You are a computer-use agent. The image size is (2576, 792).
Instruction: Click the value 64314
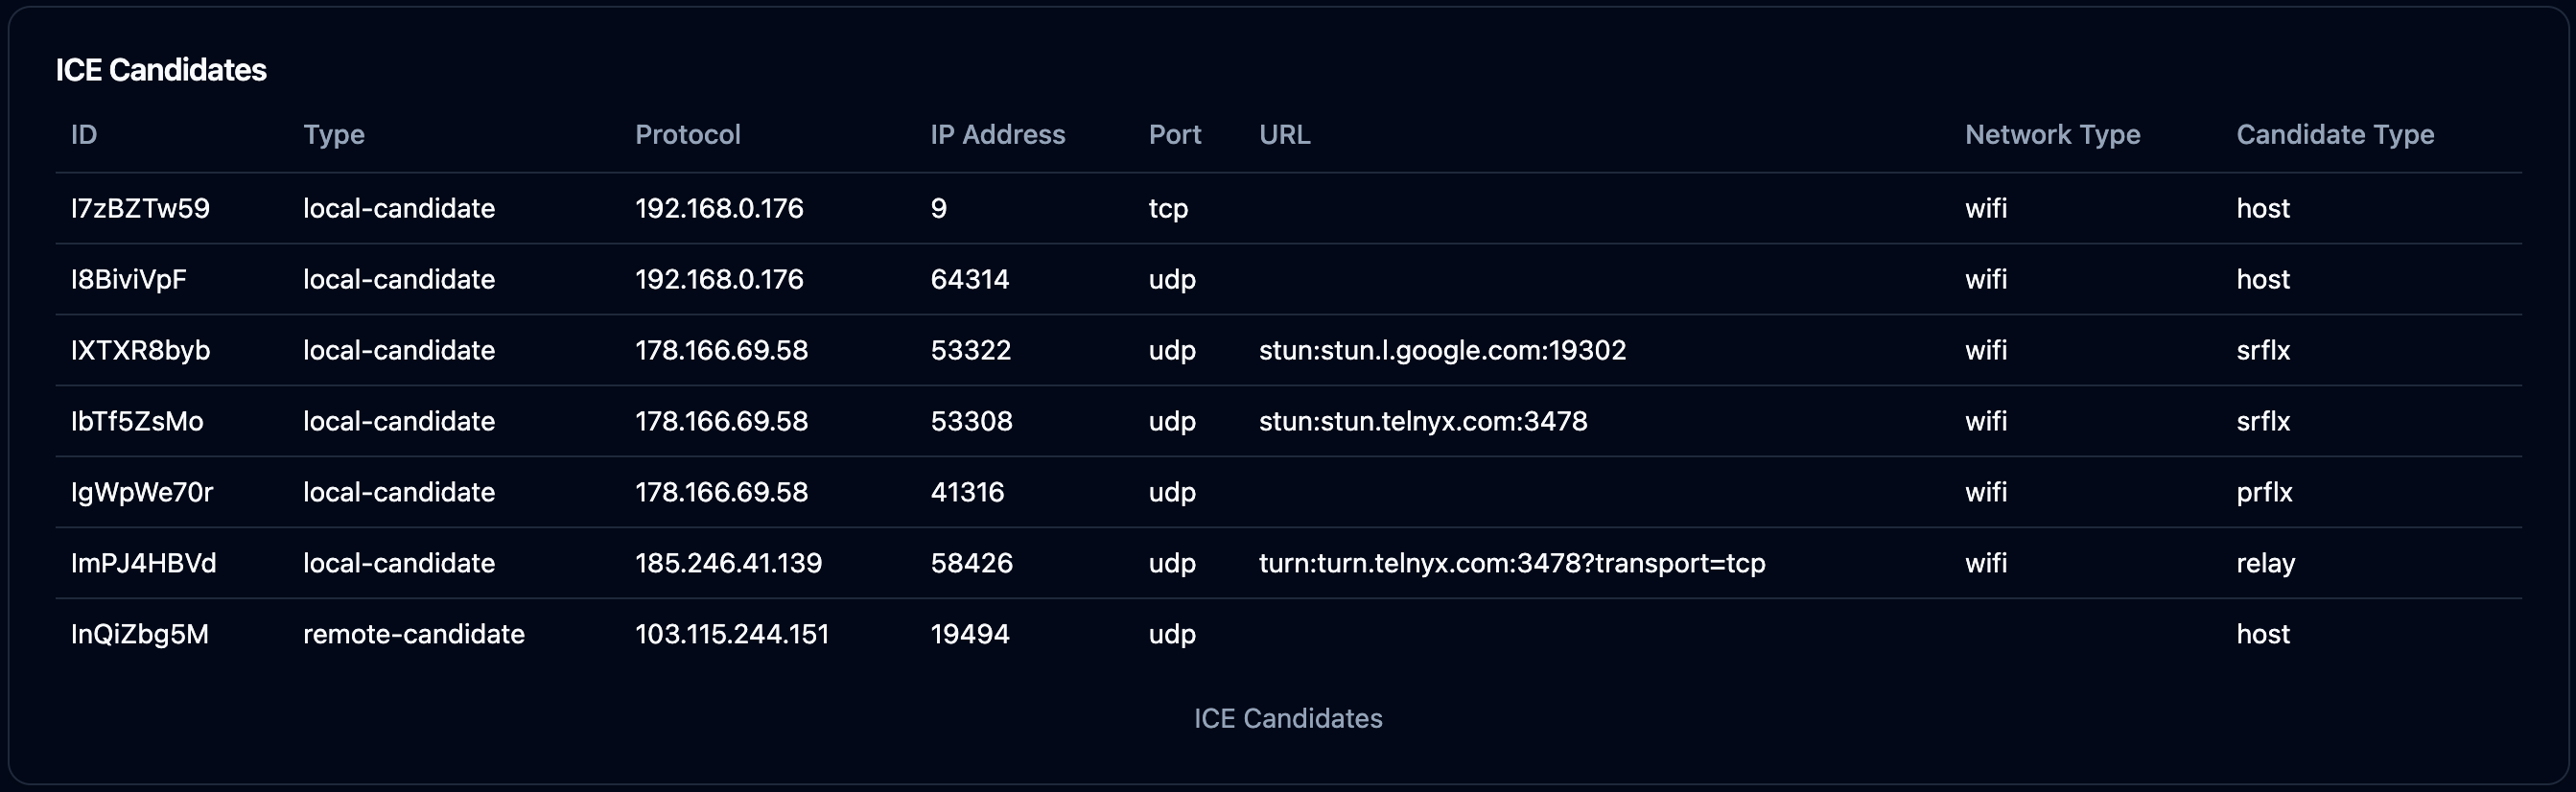click(970, 279)
